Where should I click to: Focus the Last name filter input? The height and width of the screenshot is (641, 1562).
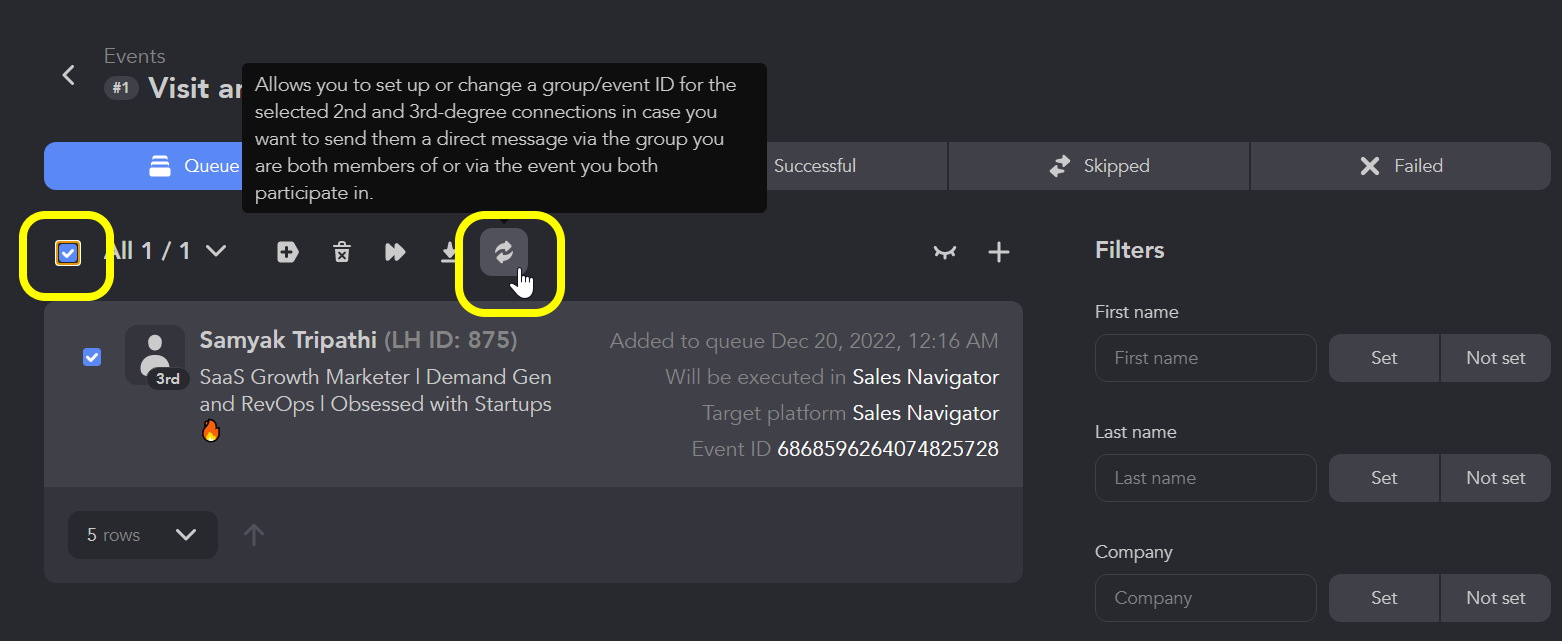pos(1206,478)
